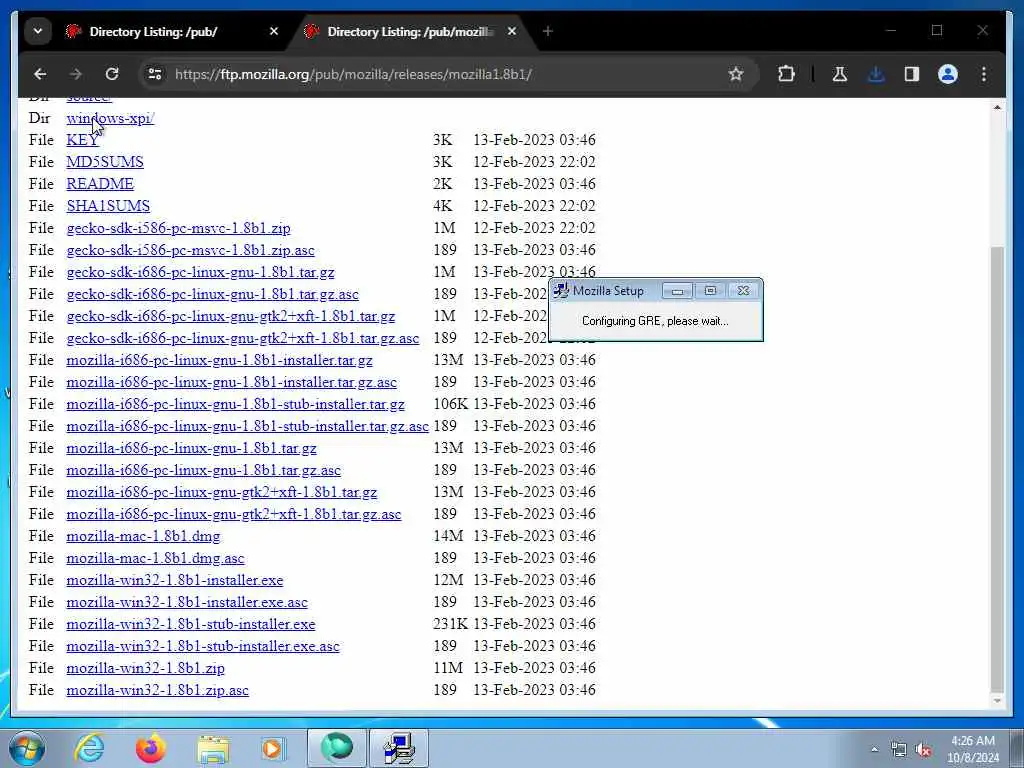
Task: Download mozilla-i686-pc-linux-gnu-1.8b1.tar.gz
Action: point(191,448)
